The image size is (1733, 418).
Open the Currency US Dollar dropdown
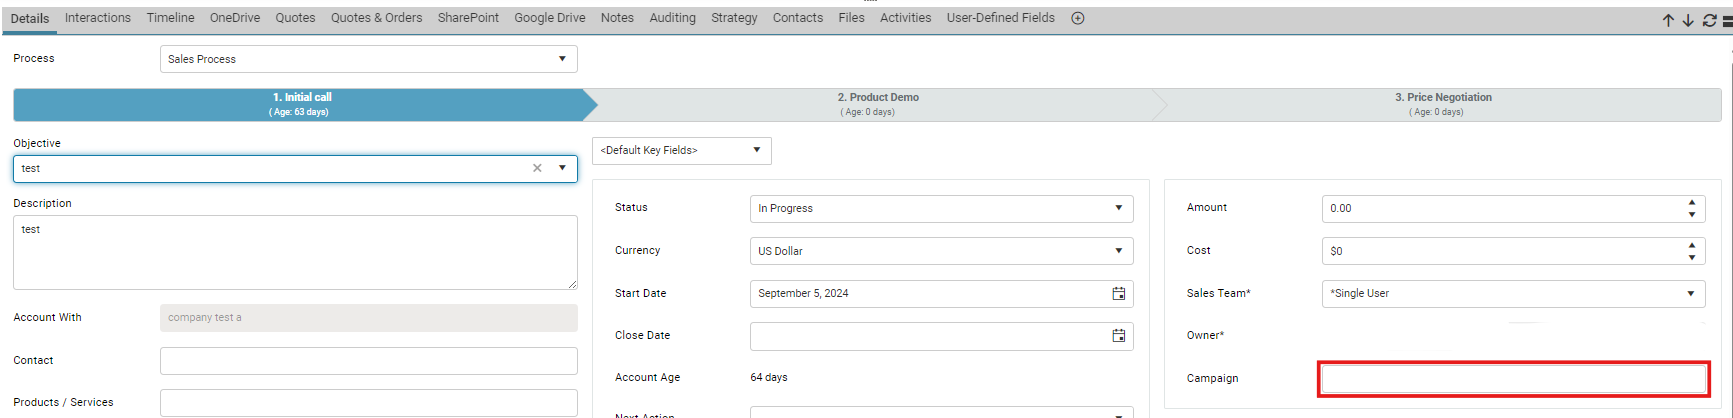[x=942, y=251]
